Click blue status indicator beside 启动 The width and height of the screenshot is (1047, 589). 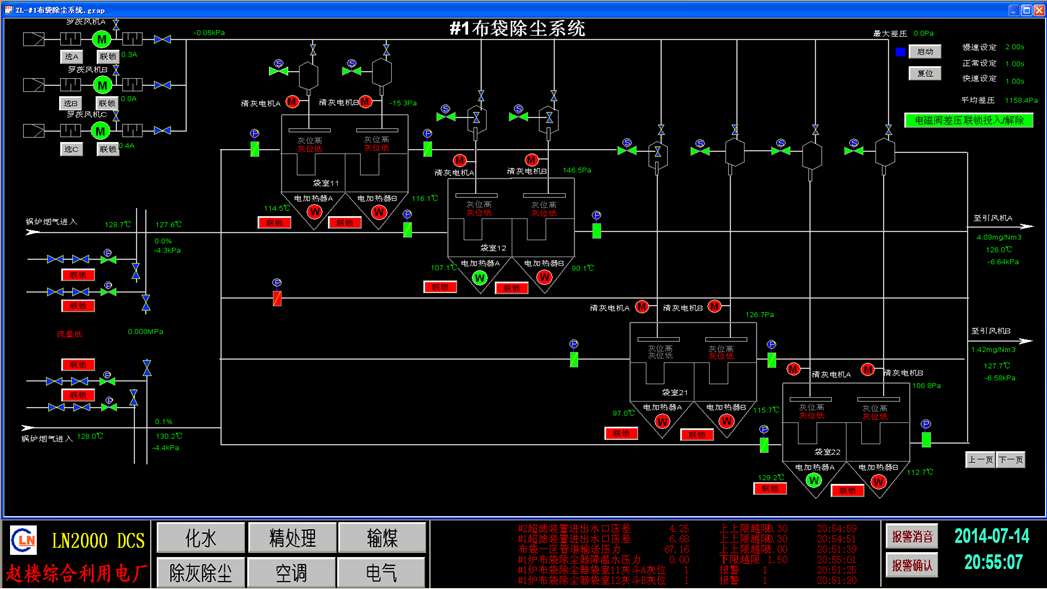click(900, 52)
